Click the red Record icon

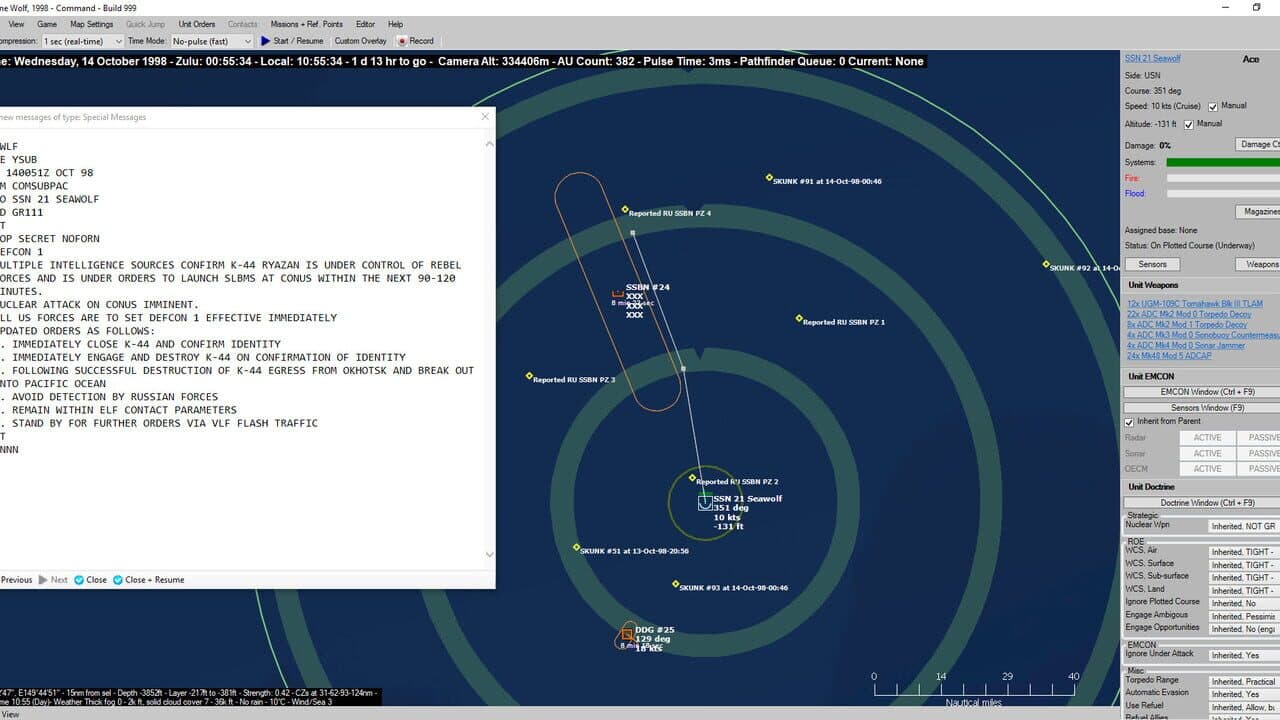coord(402,41)
